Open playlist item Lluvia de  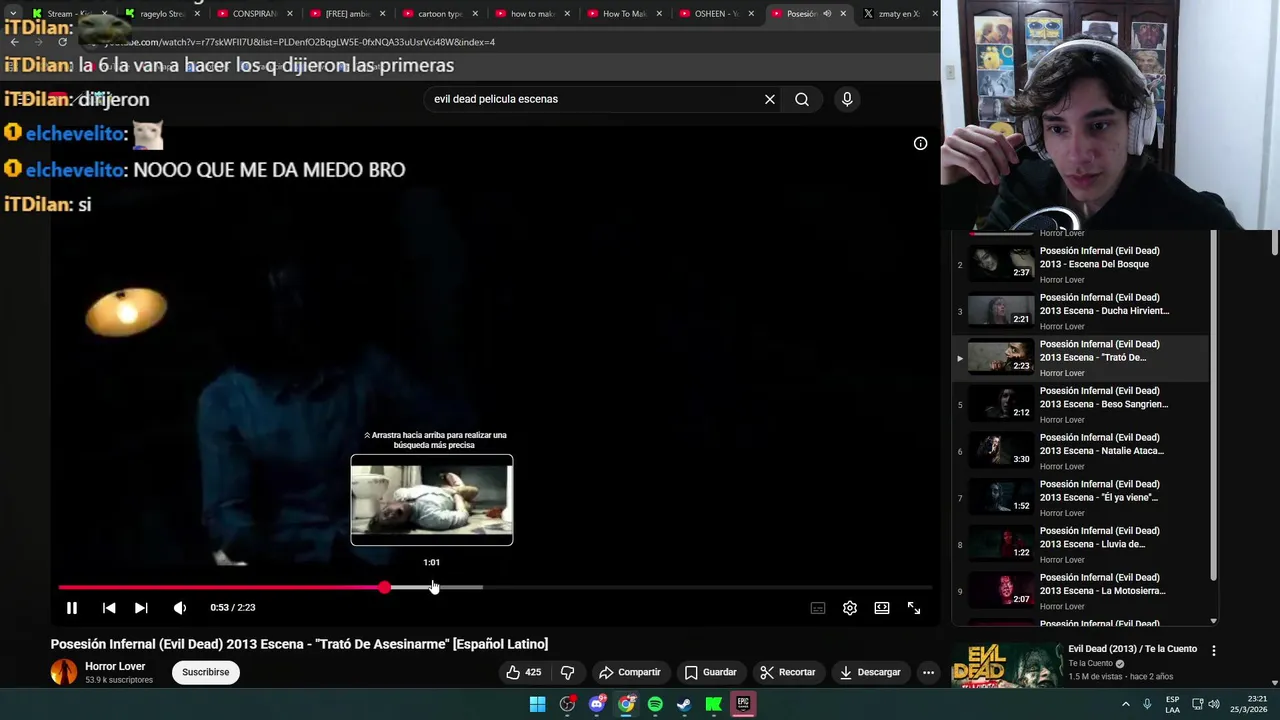[1080, 544]
